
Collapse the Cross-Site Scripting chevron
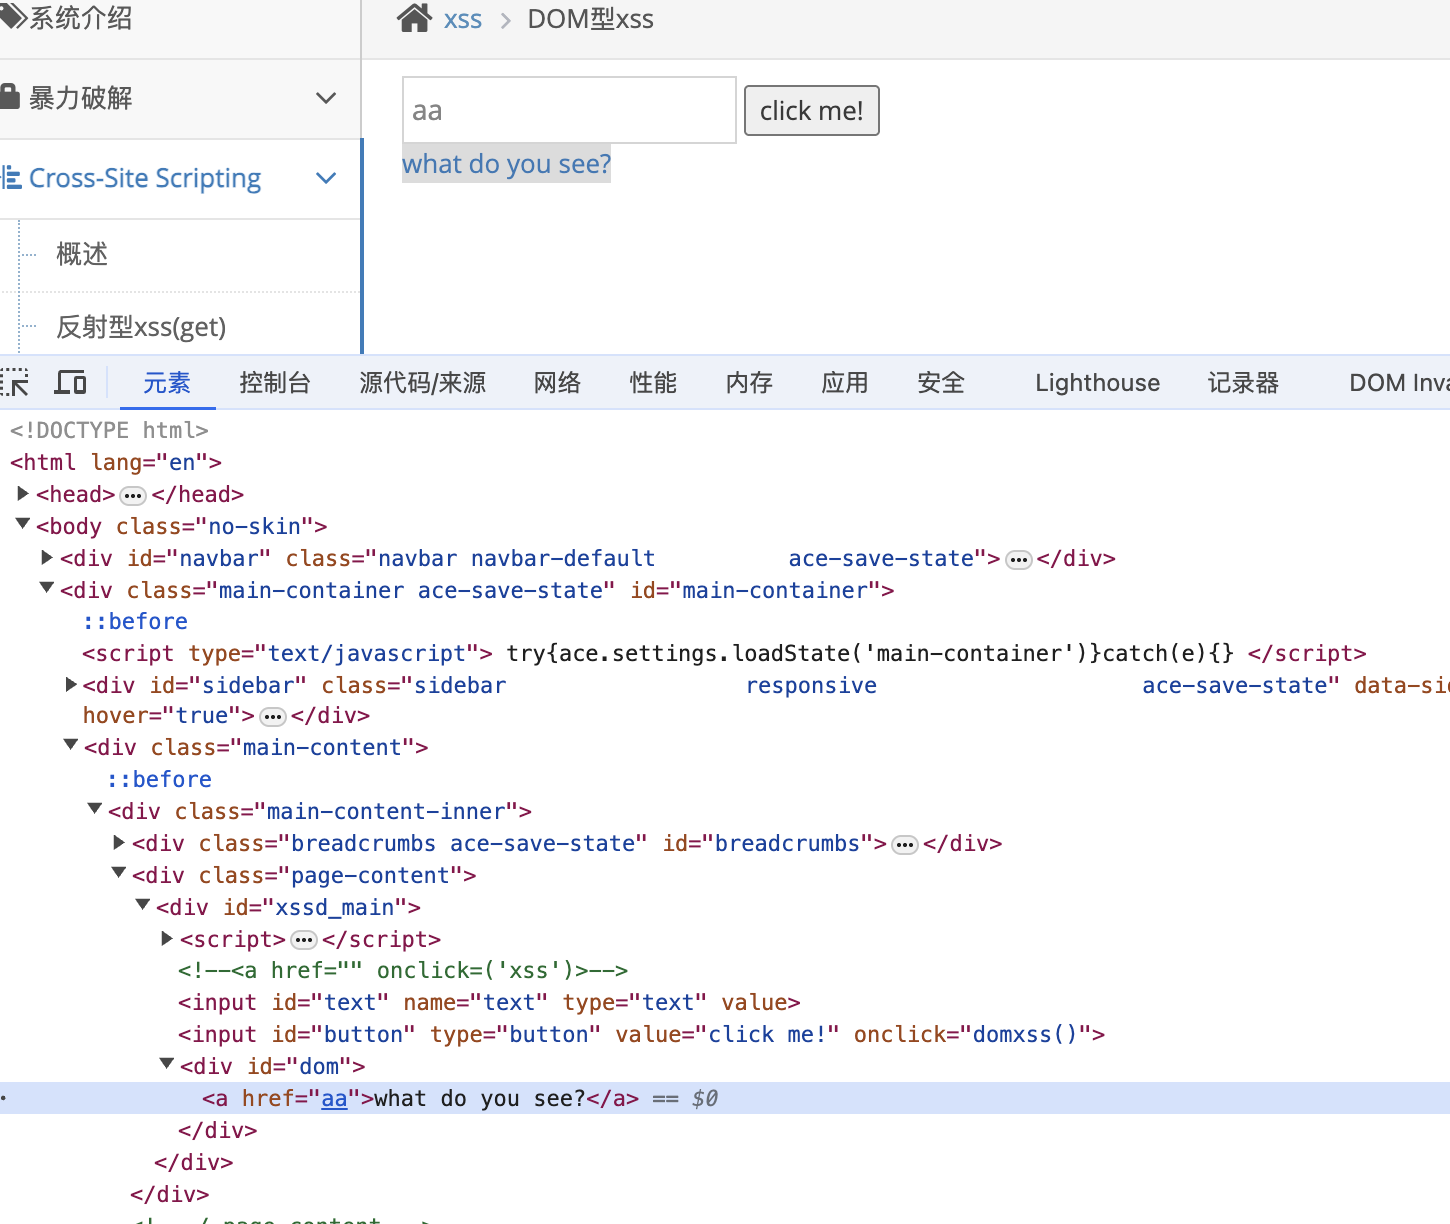[x=326, y=178]
